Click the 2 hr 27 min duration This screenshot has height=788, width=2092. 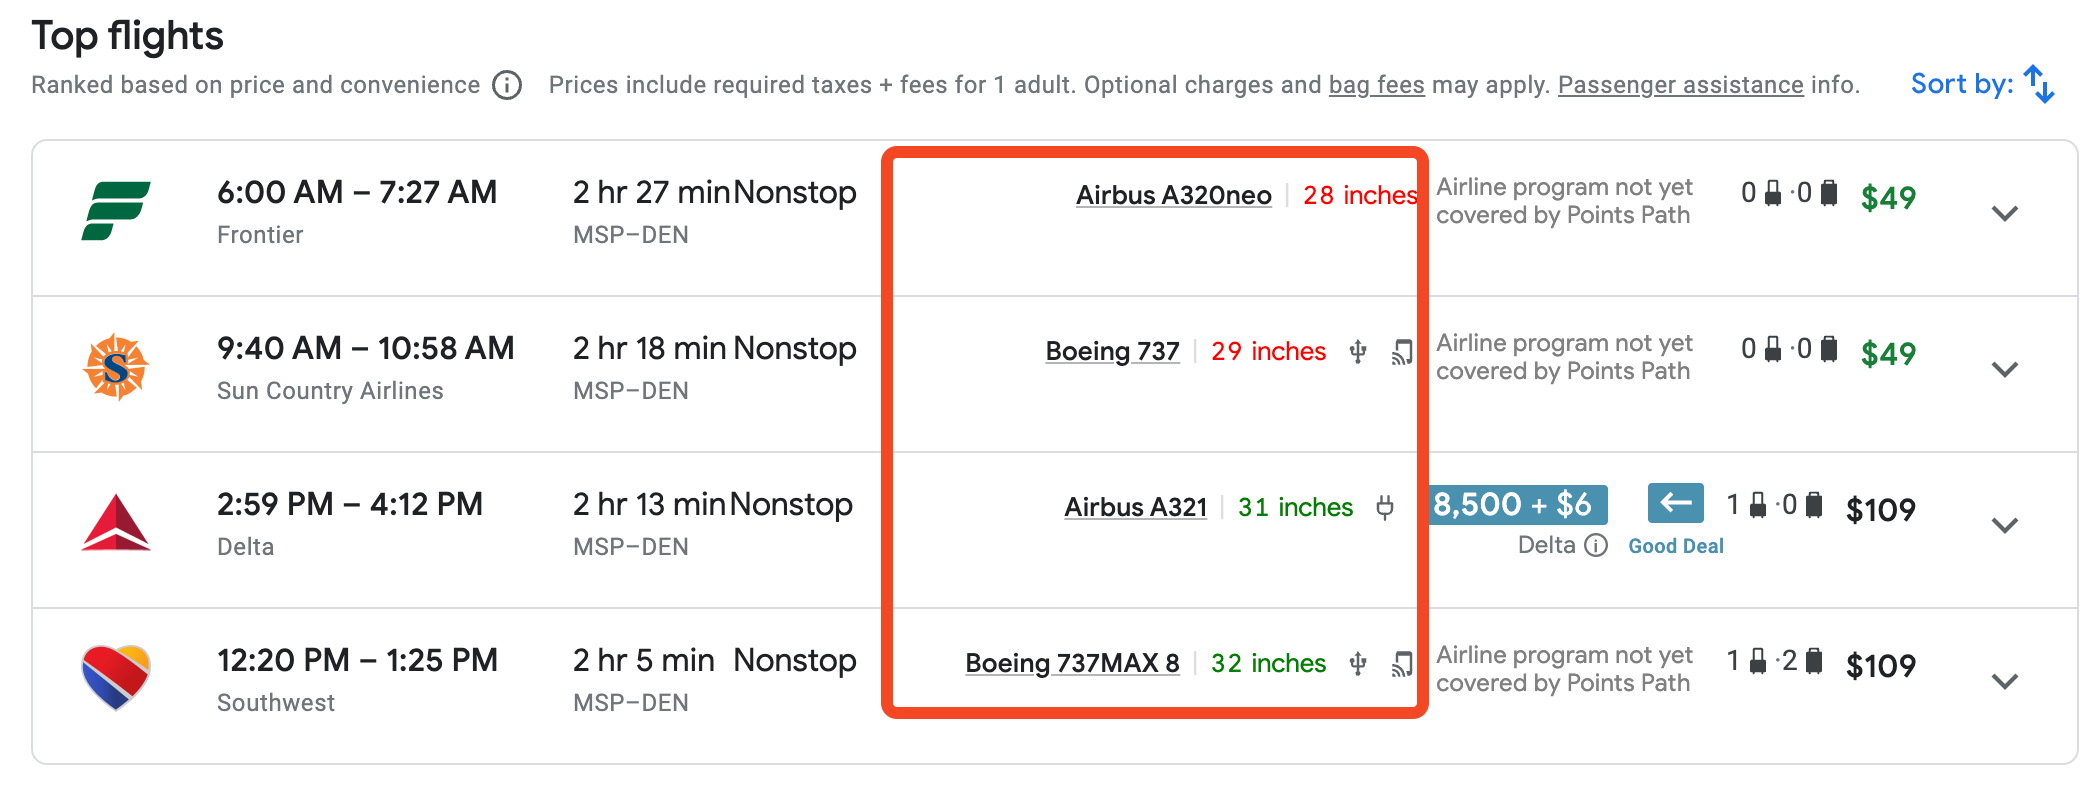click(x=651, y=192)
